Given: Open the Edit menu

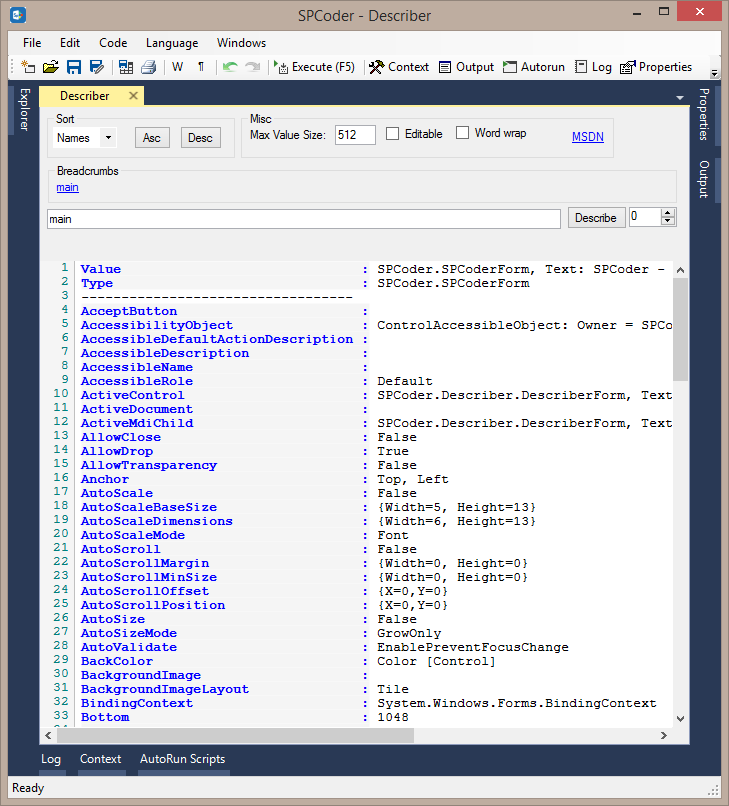Looking at the screenshot, I should [x=70, y=43].
